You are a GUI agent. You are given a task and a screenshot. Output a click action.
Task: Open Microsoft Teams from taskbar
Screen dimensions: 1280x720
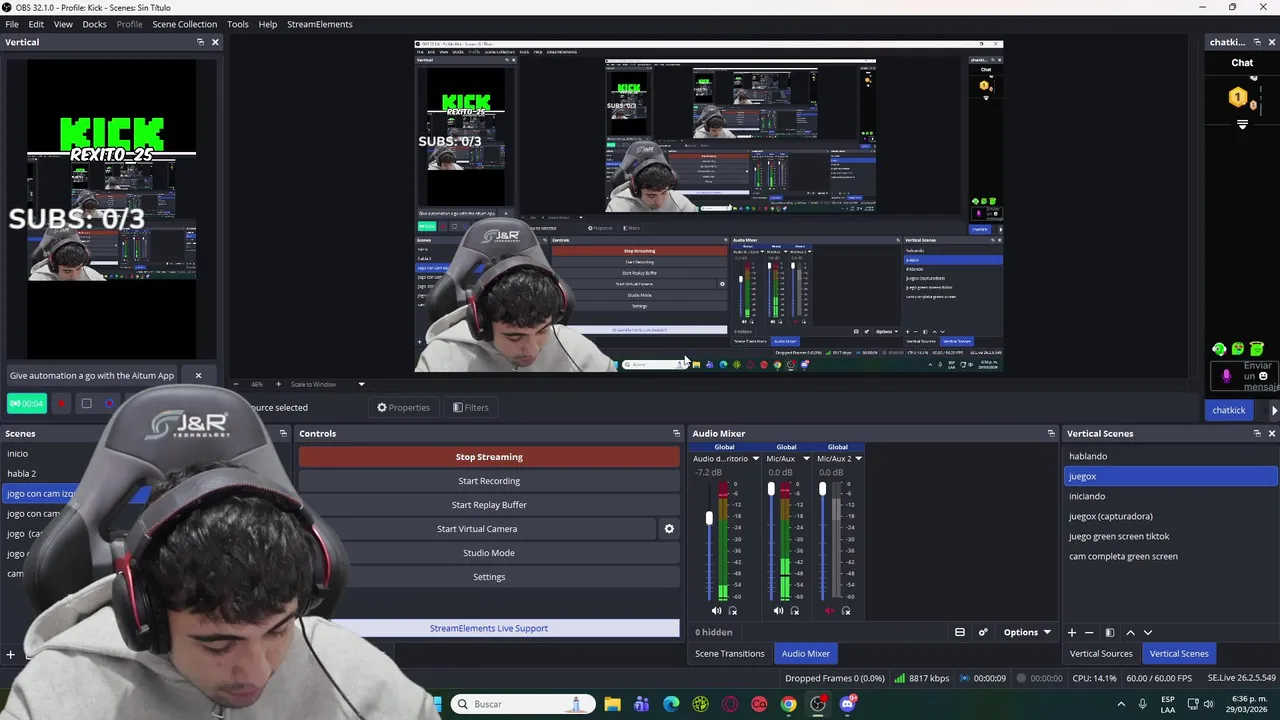642,704
